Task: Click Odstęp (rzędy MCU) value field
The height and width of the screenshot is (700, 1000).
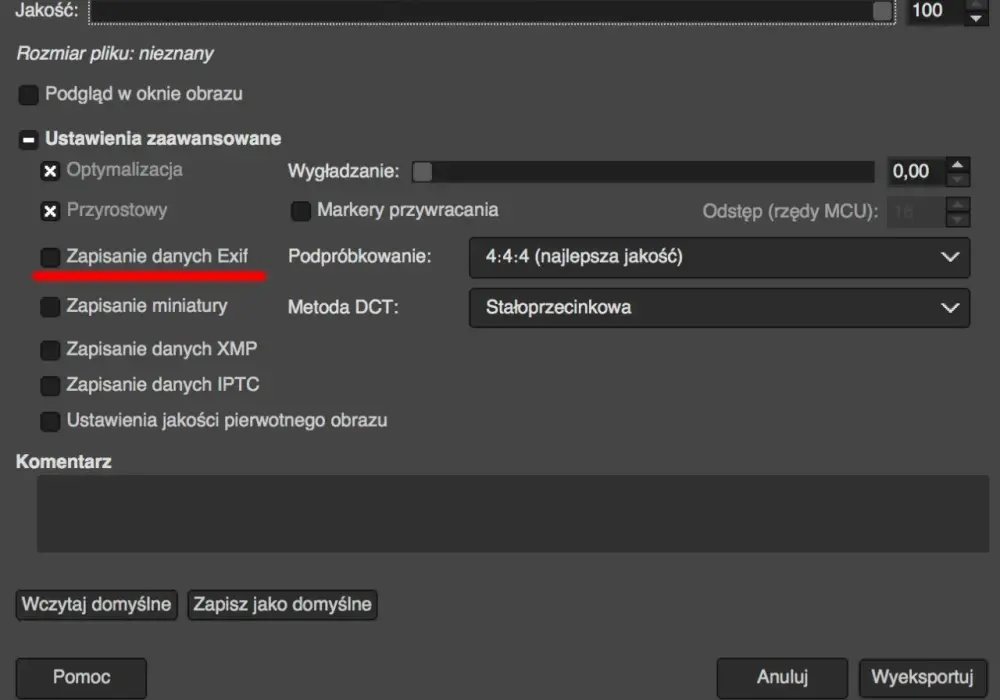Action: [916, 212]
